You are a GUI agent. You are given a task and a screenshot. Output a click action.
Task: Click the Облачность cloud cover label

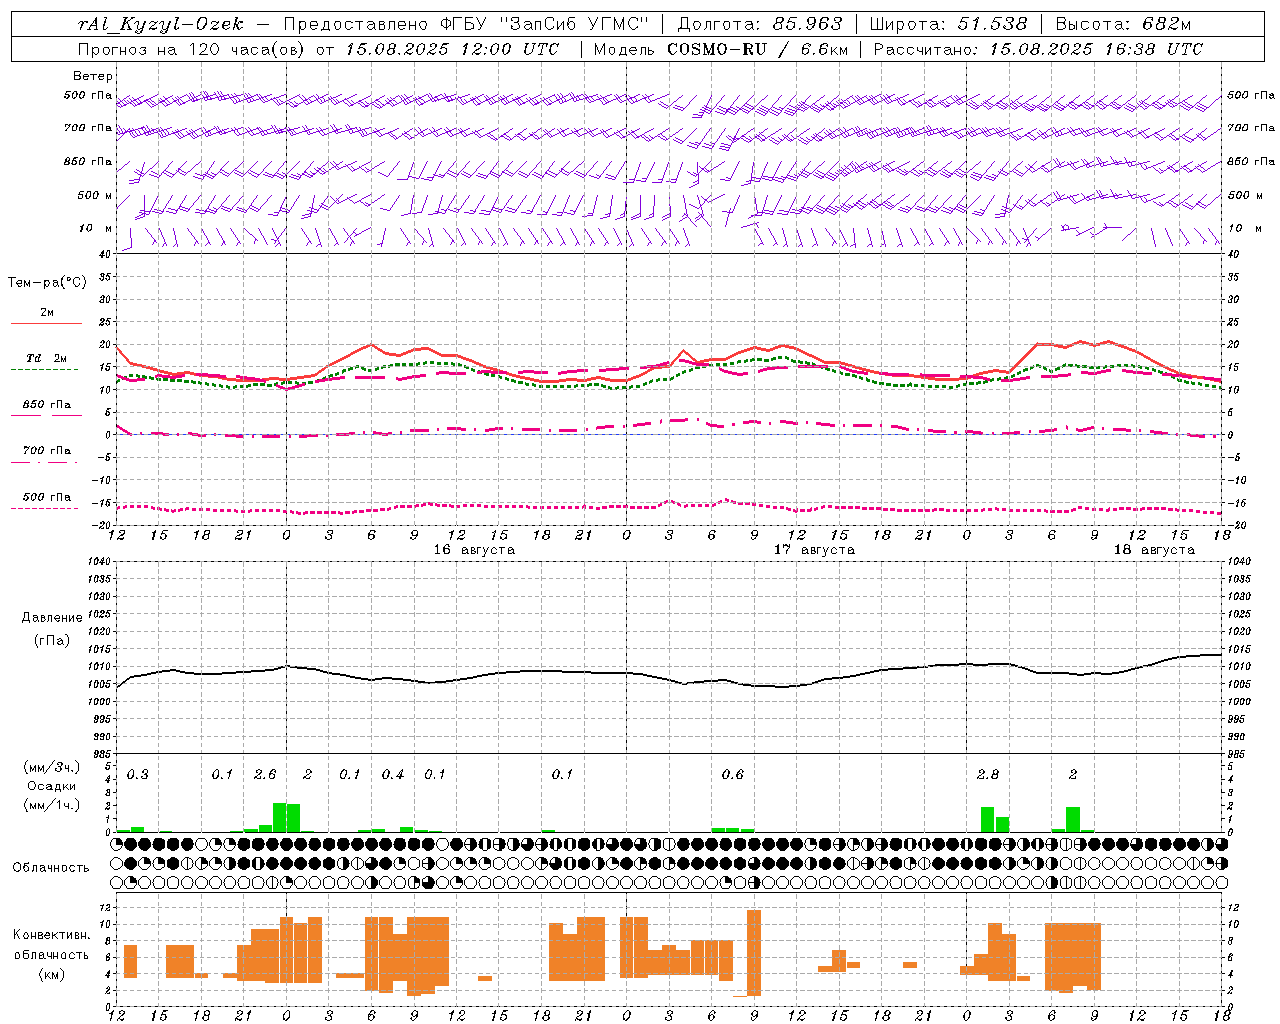tap(51, 868)
